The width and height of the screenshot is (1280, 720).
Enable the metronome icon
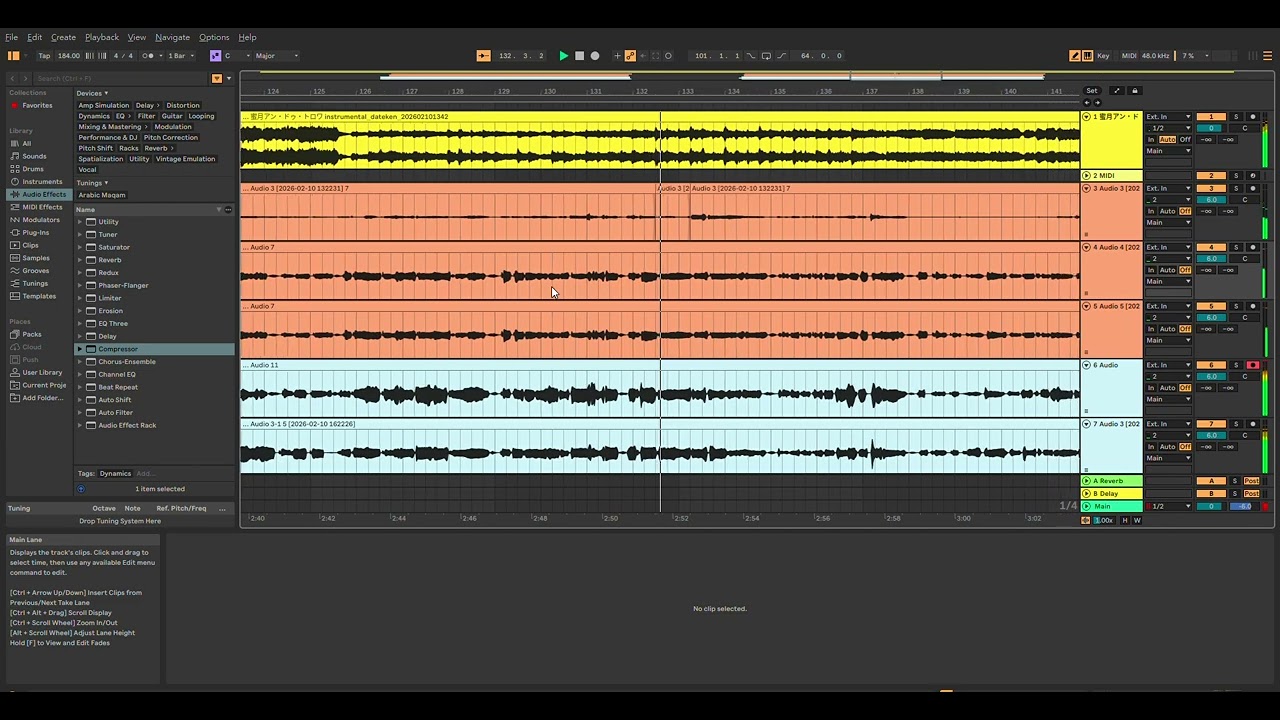[x=148, y=56]
